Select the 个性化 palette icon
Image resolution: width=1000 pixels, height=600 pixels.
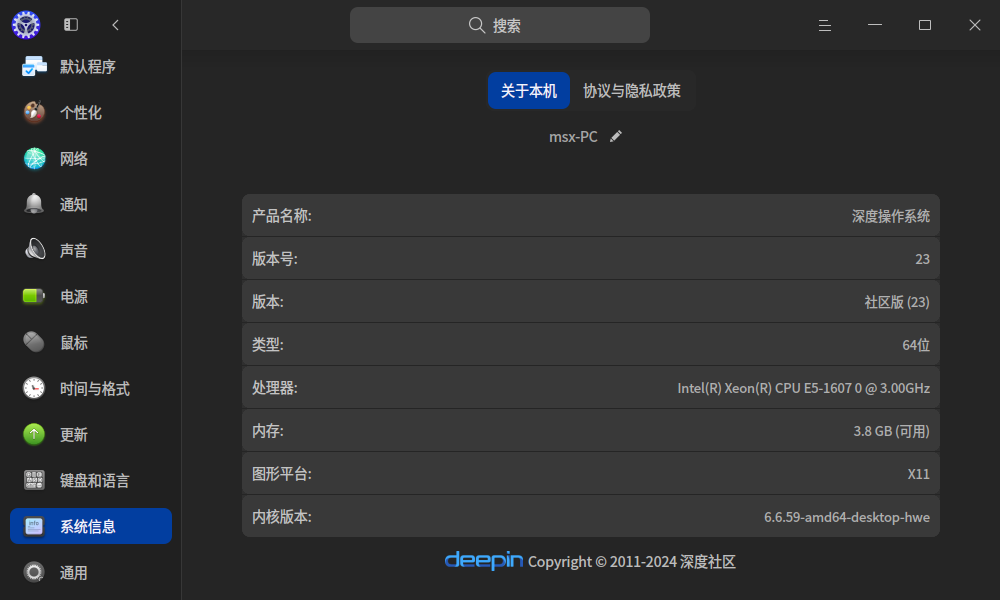pos(34,112)
